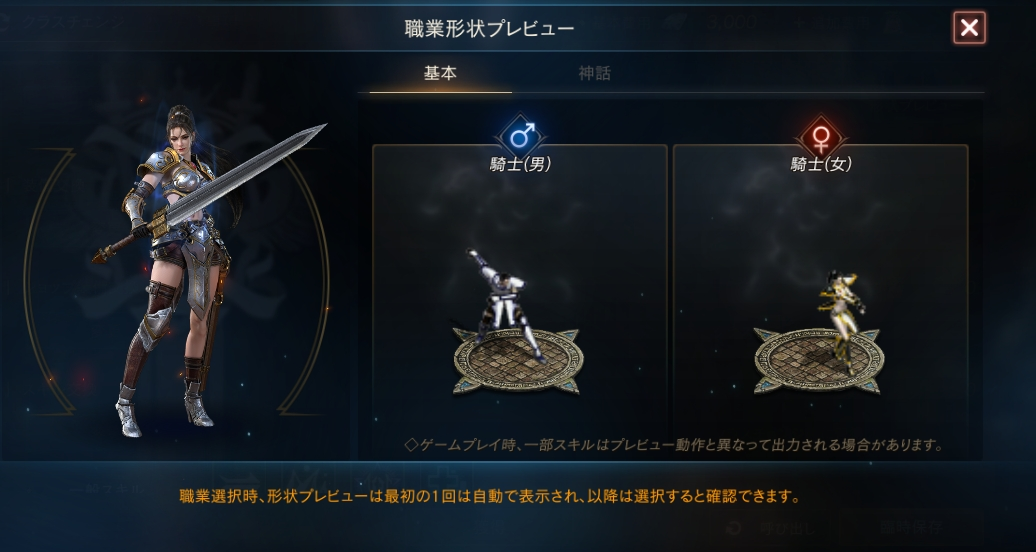The image size is (1036, 552).
Task: Click the faded クラスチェンジ header text
Action: [x=71, y=24]
